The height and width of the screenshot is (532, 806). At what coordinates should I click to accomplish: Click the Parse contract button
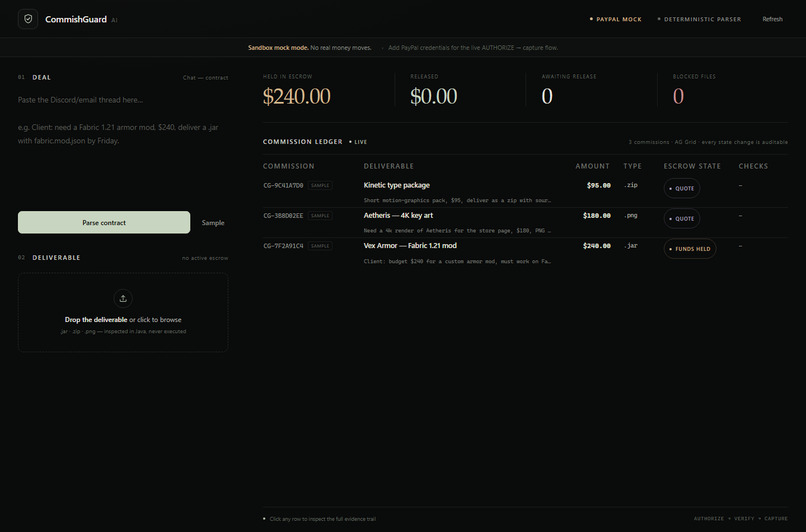click(x=104, y=223)
